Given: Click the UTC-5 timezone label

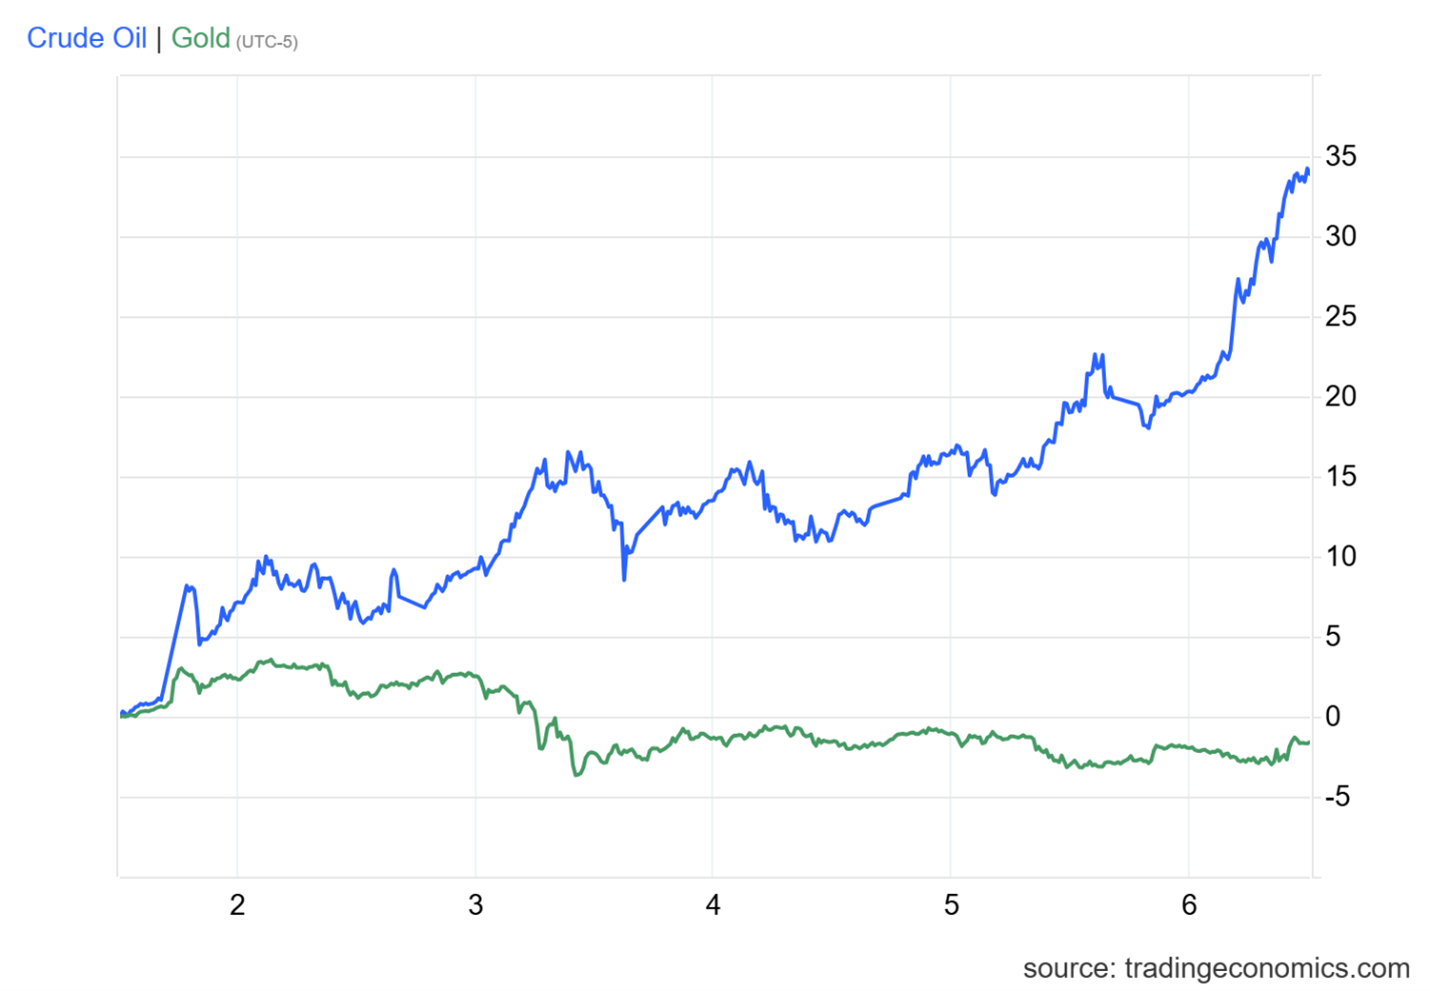Looking at the screenshot, I should coord(267,42).
